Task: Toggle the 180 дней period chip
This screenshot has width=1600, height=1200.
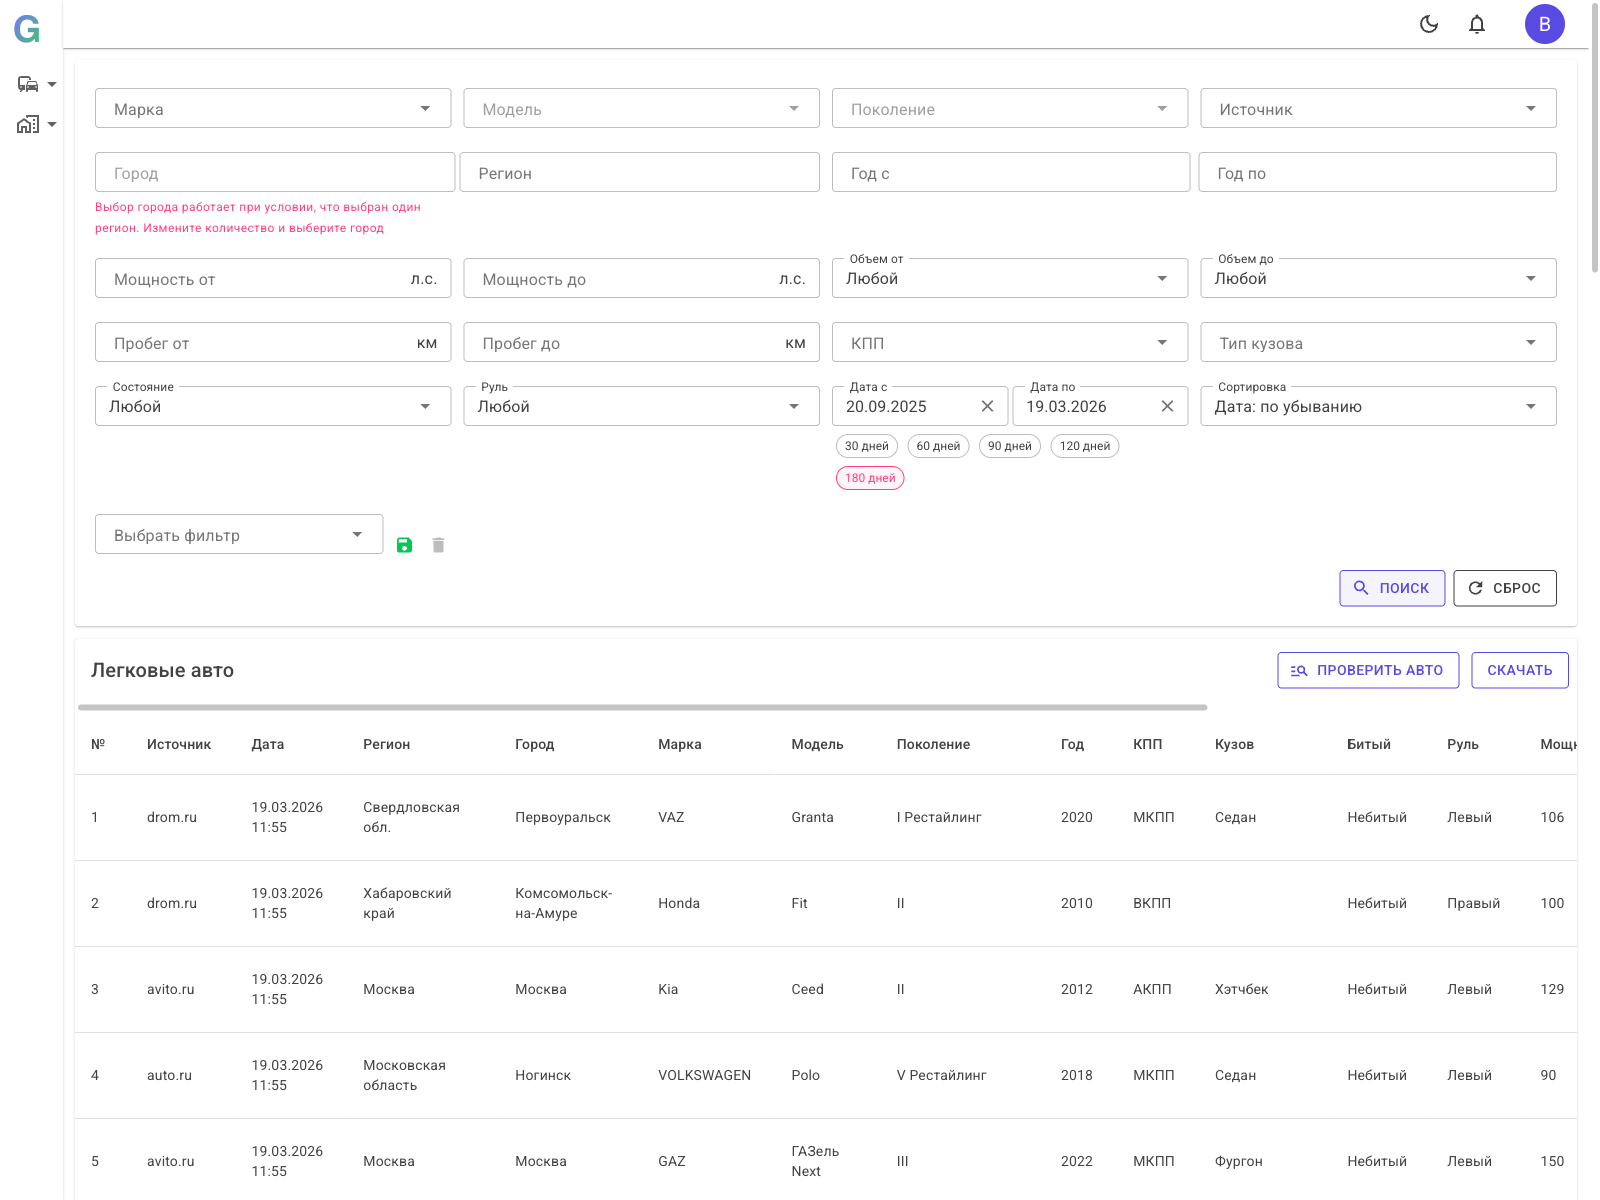Action: [x=870, y=478]
